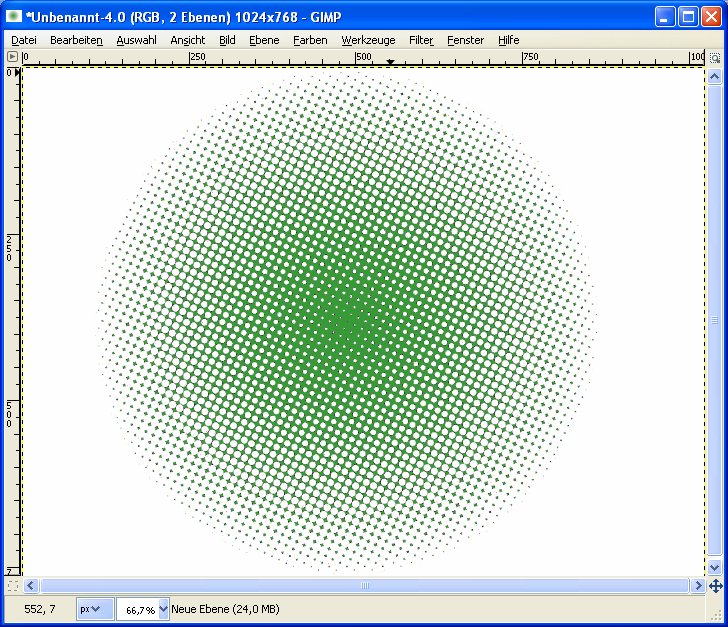Click the horizontal scrollbar left arrow
The width and height of the screenshot is (728, 627).
[x=31, y=586]
